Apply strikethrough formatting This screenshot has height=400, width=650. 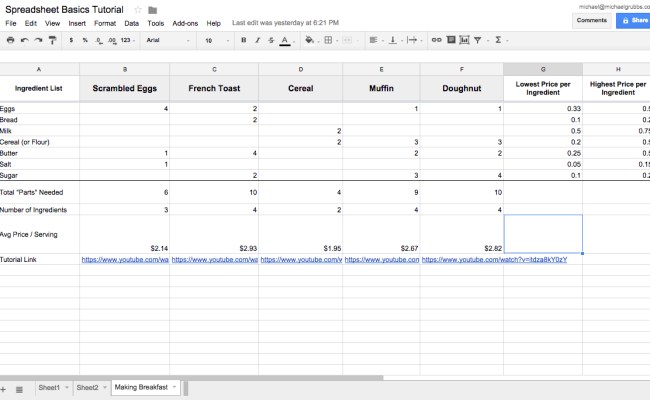point(271,40)
